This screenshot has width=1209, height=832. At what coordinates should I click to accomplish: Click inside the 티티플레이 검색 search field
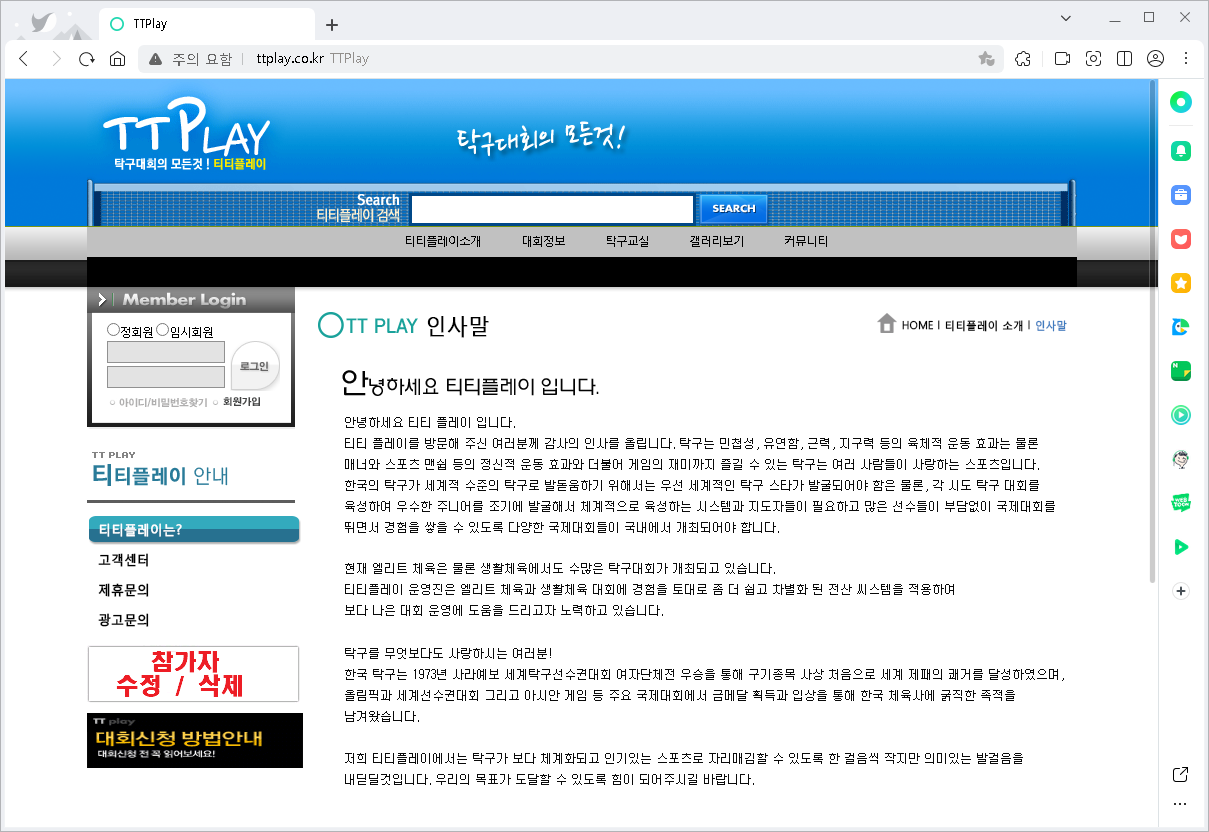click(x=552, y=208)
